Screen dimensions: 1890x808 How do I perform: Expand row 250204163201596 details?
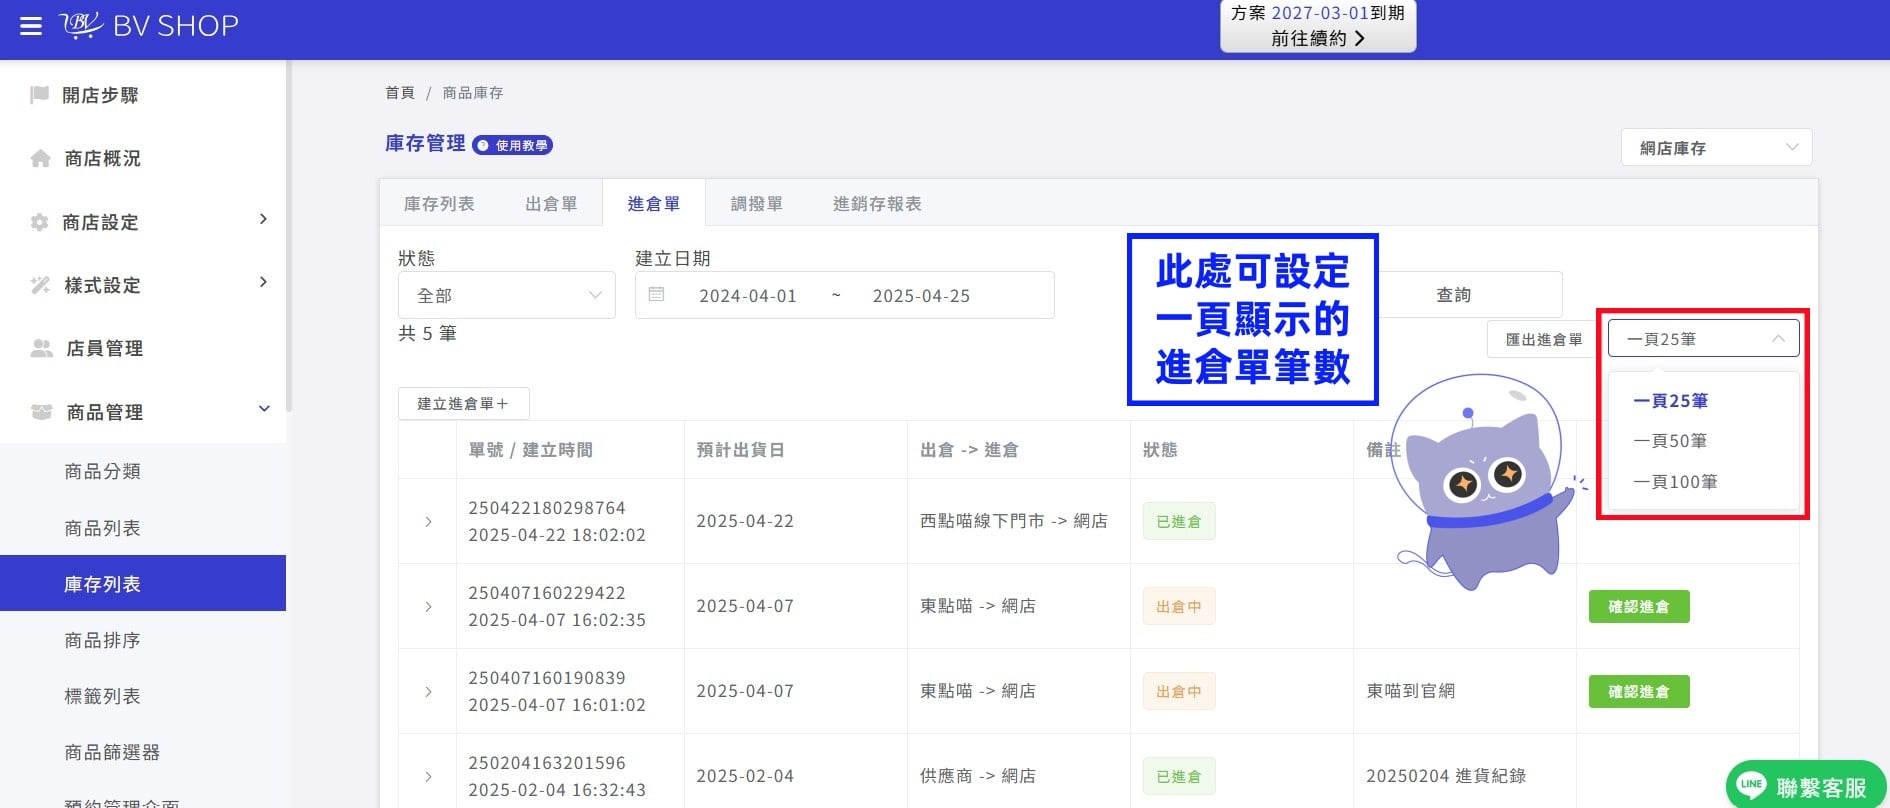(428, 777)
